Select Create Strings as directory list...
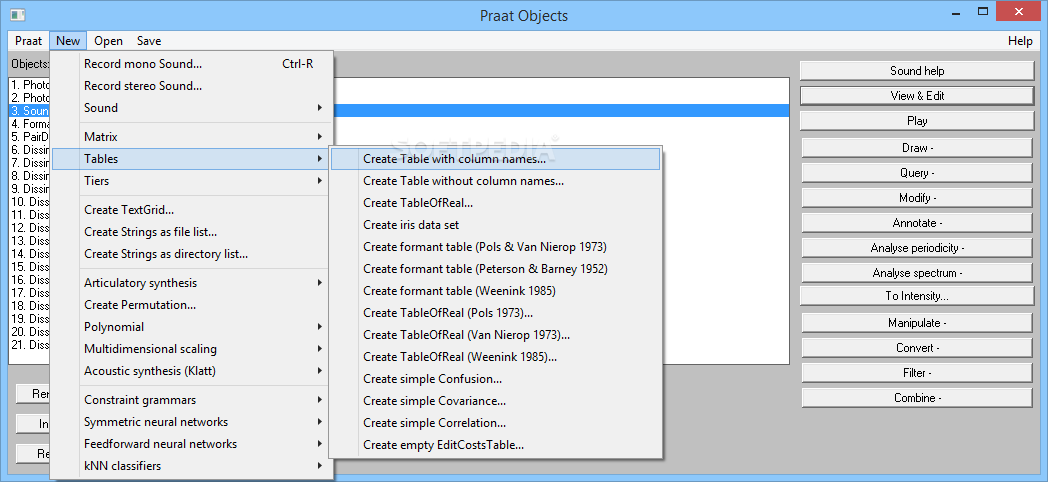 coord(192,254)
